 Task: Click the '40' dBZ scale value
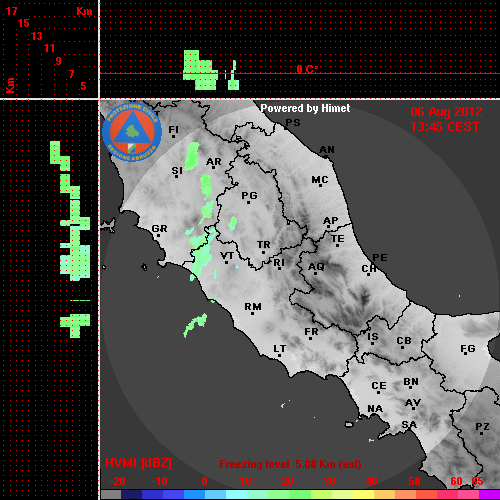[x=371, y=481]
